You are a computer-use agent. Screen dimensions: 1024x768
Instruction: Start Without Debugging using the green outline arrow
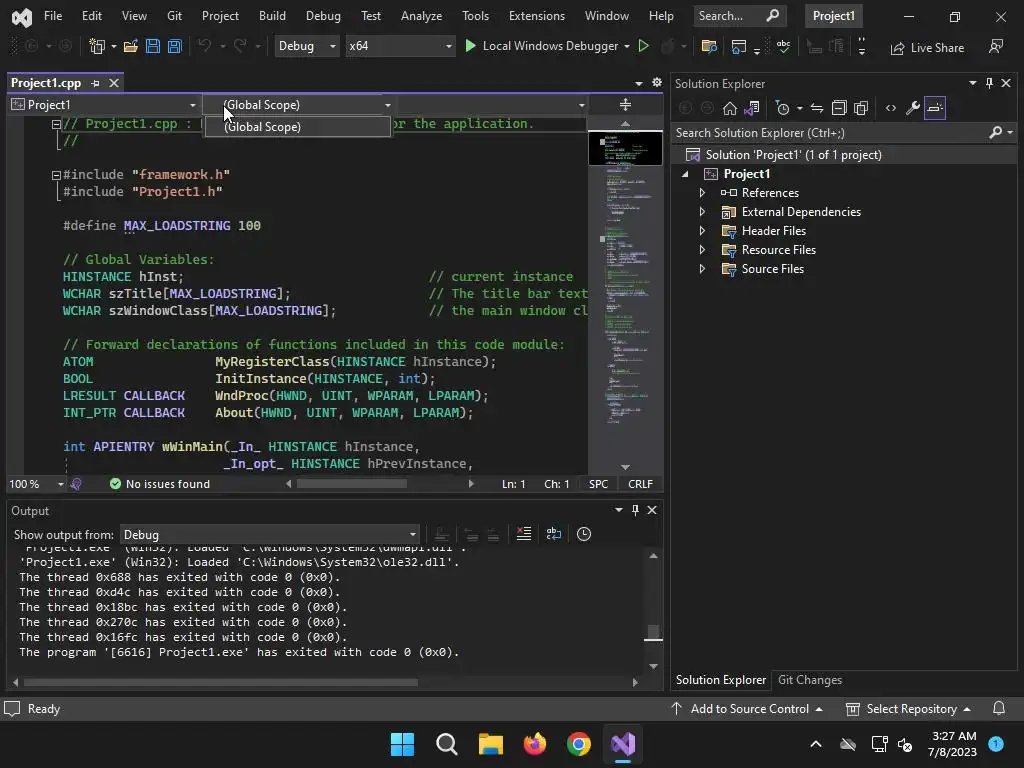[x=643, y=46]
